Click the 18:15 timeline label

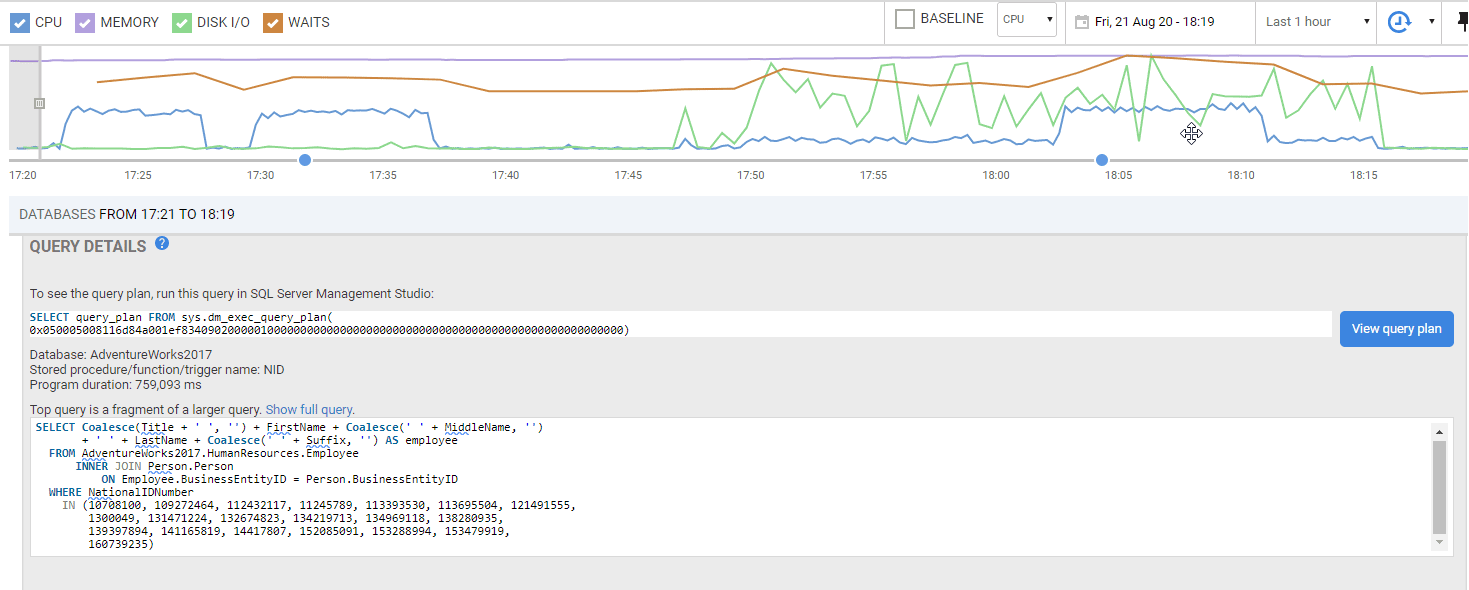(x=1363, y=175)
